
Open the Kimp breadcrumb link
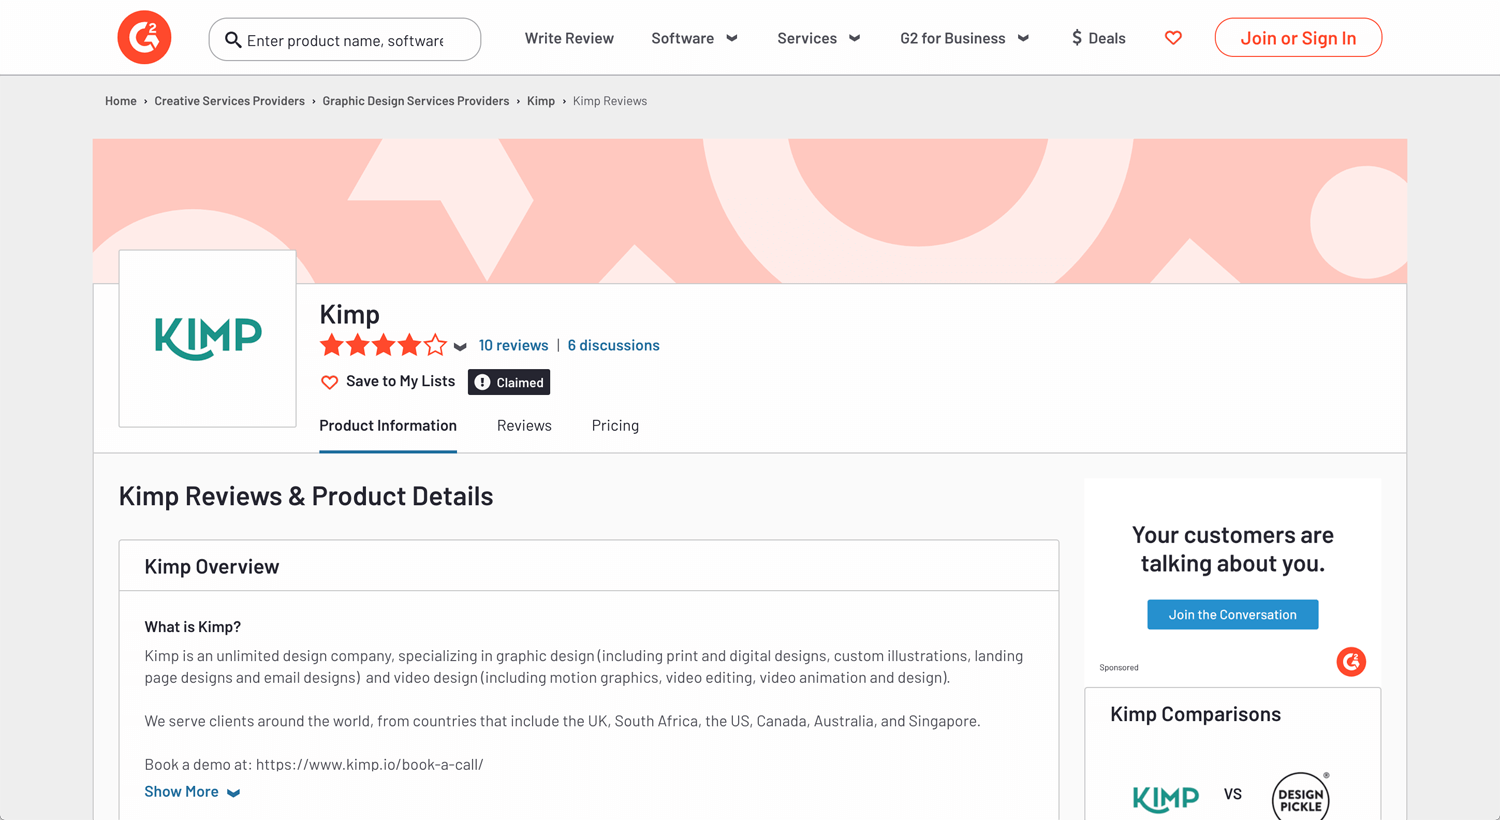541,101
